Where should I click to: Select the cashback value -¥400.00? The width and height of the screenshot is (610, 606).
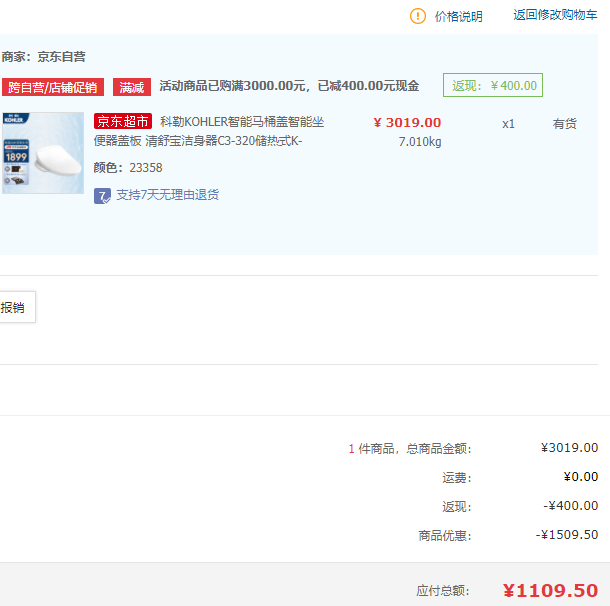(570, 506)
